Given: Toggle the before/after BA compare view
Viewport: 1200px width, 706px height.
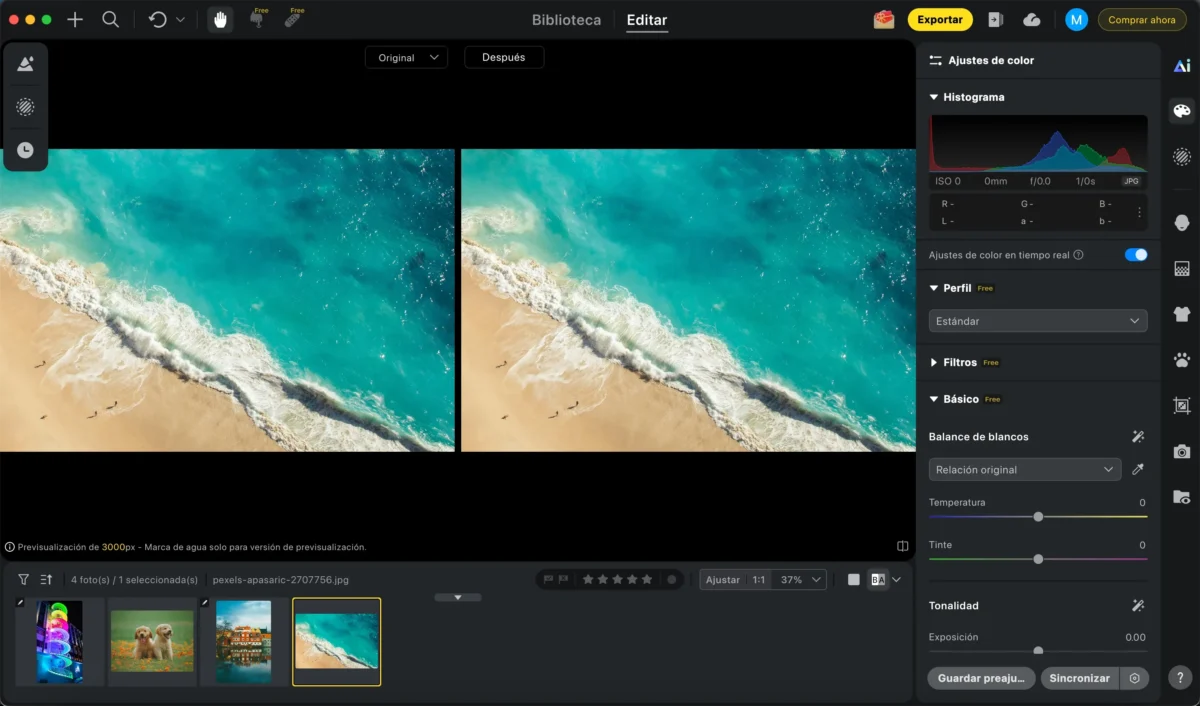Looking at the screenshot, I should (878, 579).
